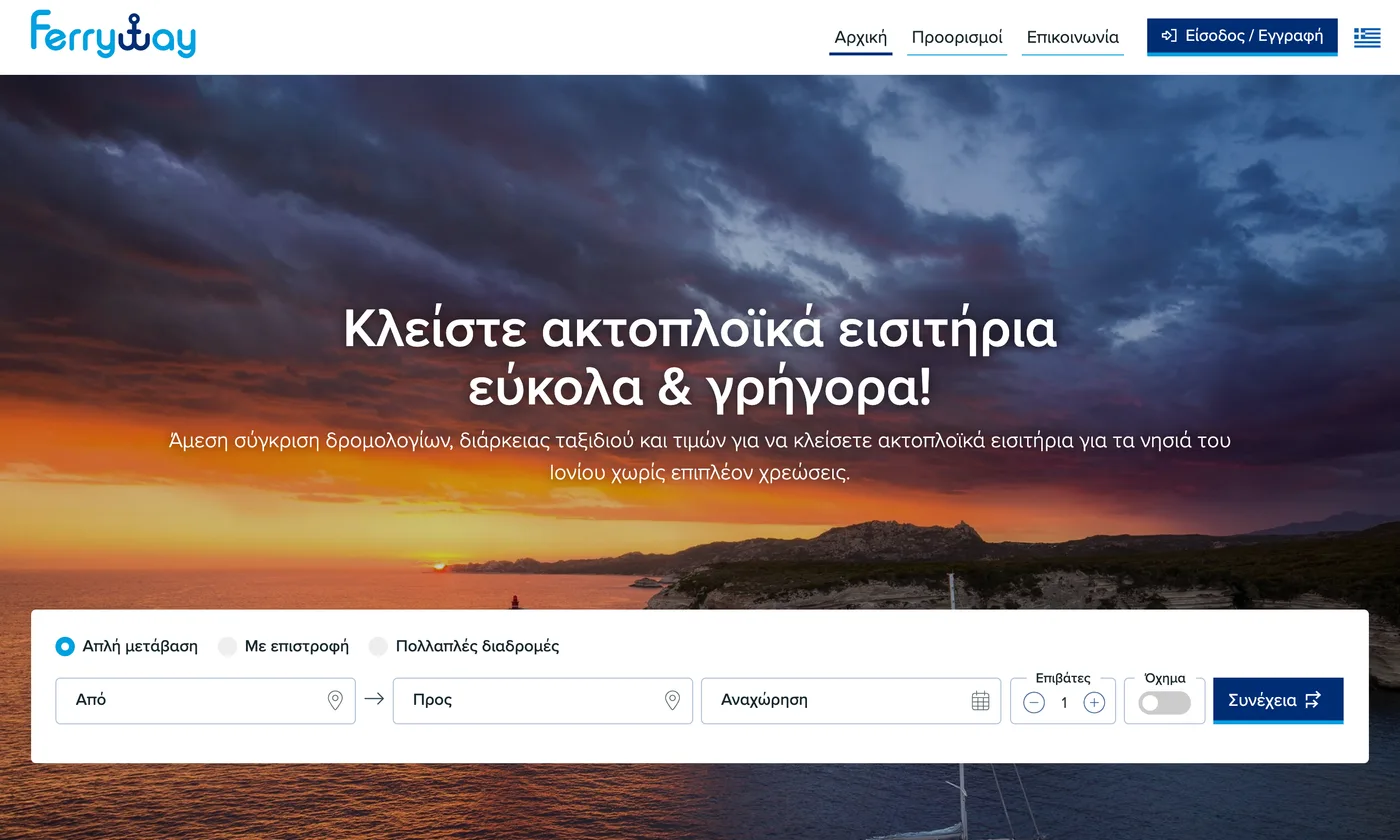The width and height of the screenshot is (1400, 840).
Task: Click into the Από departure port field
Action: [x=205, y=701]
